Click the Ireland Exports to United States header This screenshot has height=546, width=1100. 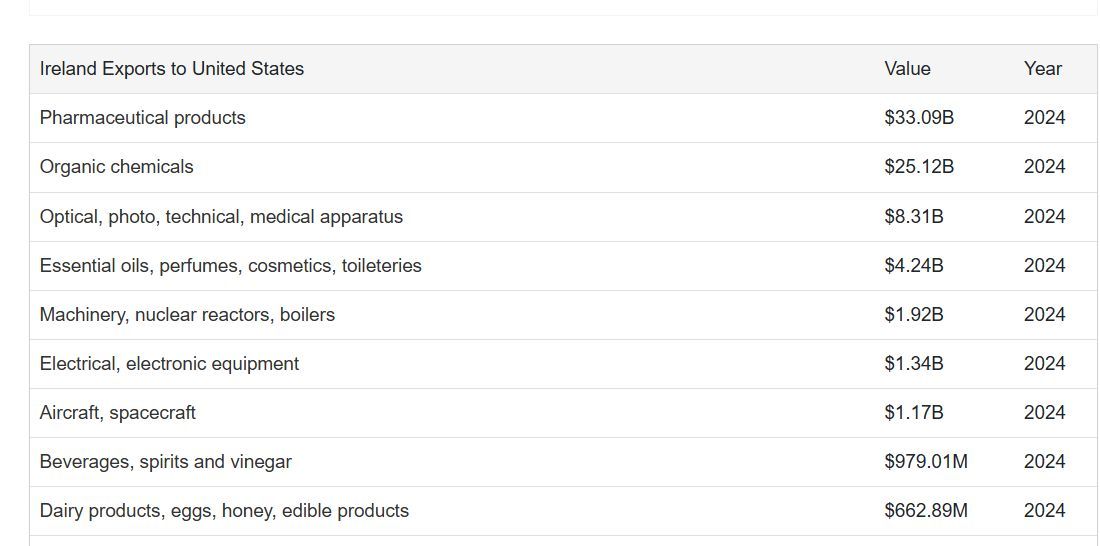click(171, 69)
